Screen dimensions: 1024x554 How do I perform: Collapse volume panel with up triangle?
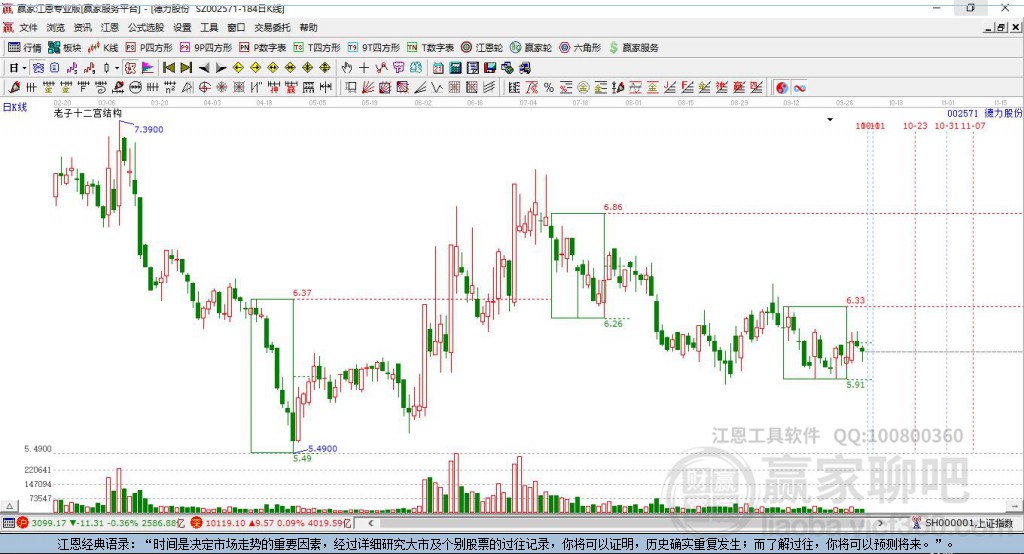[x=9, y=506]
